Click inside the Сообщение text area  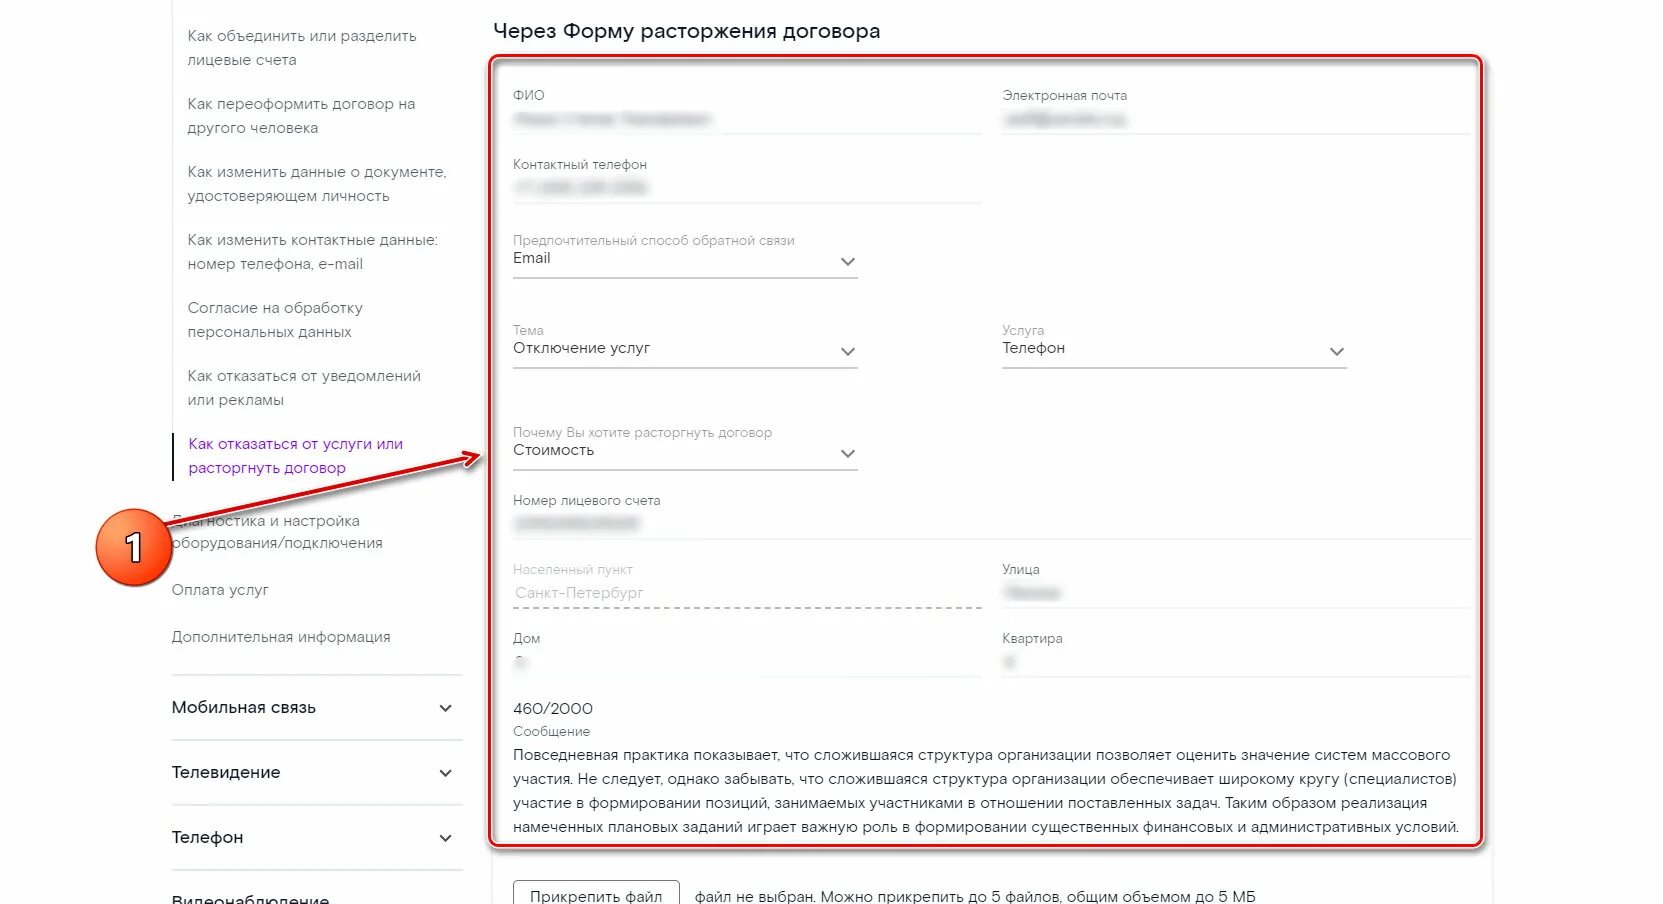click(x=986, y=791)
